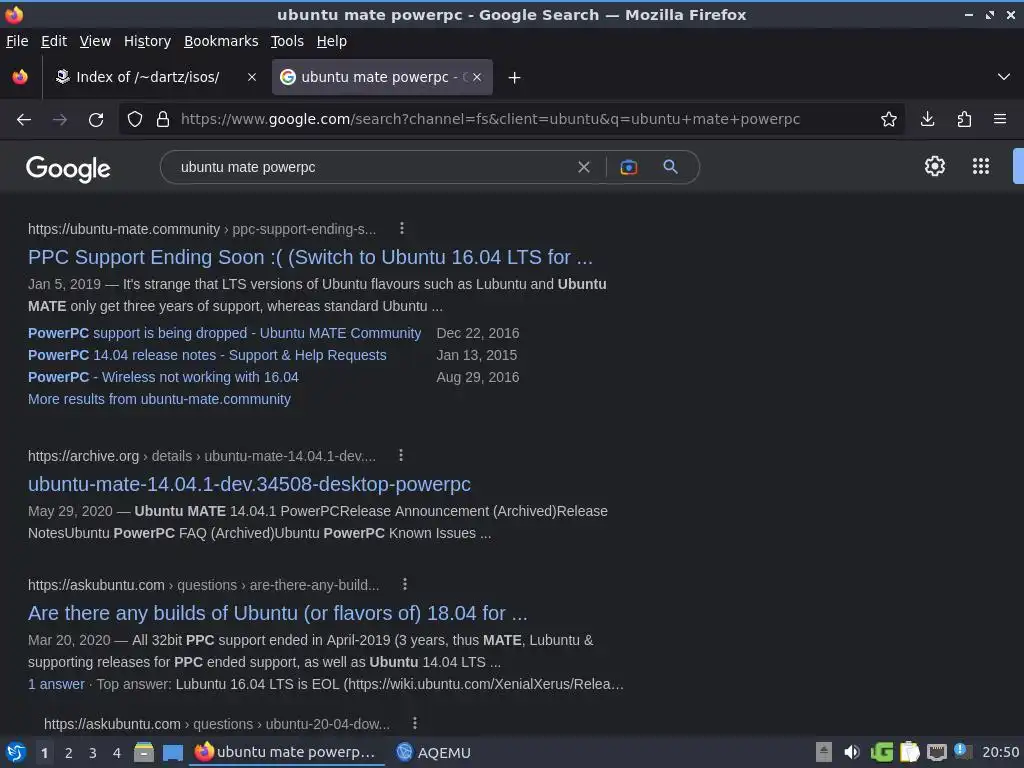Switch to workspace 3
1024x768 pixels.
coord(93,753)
